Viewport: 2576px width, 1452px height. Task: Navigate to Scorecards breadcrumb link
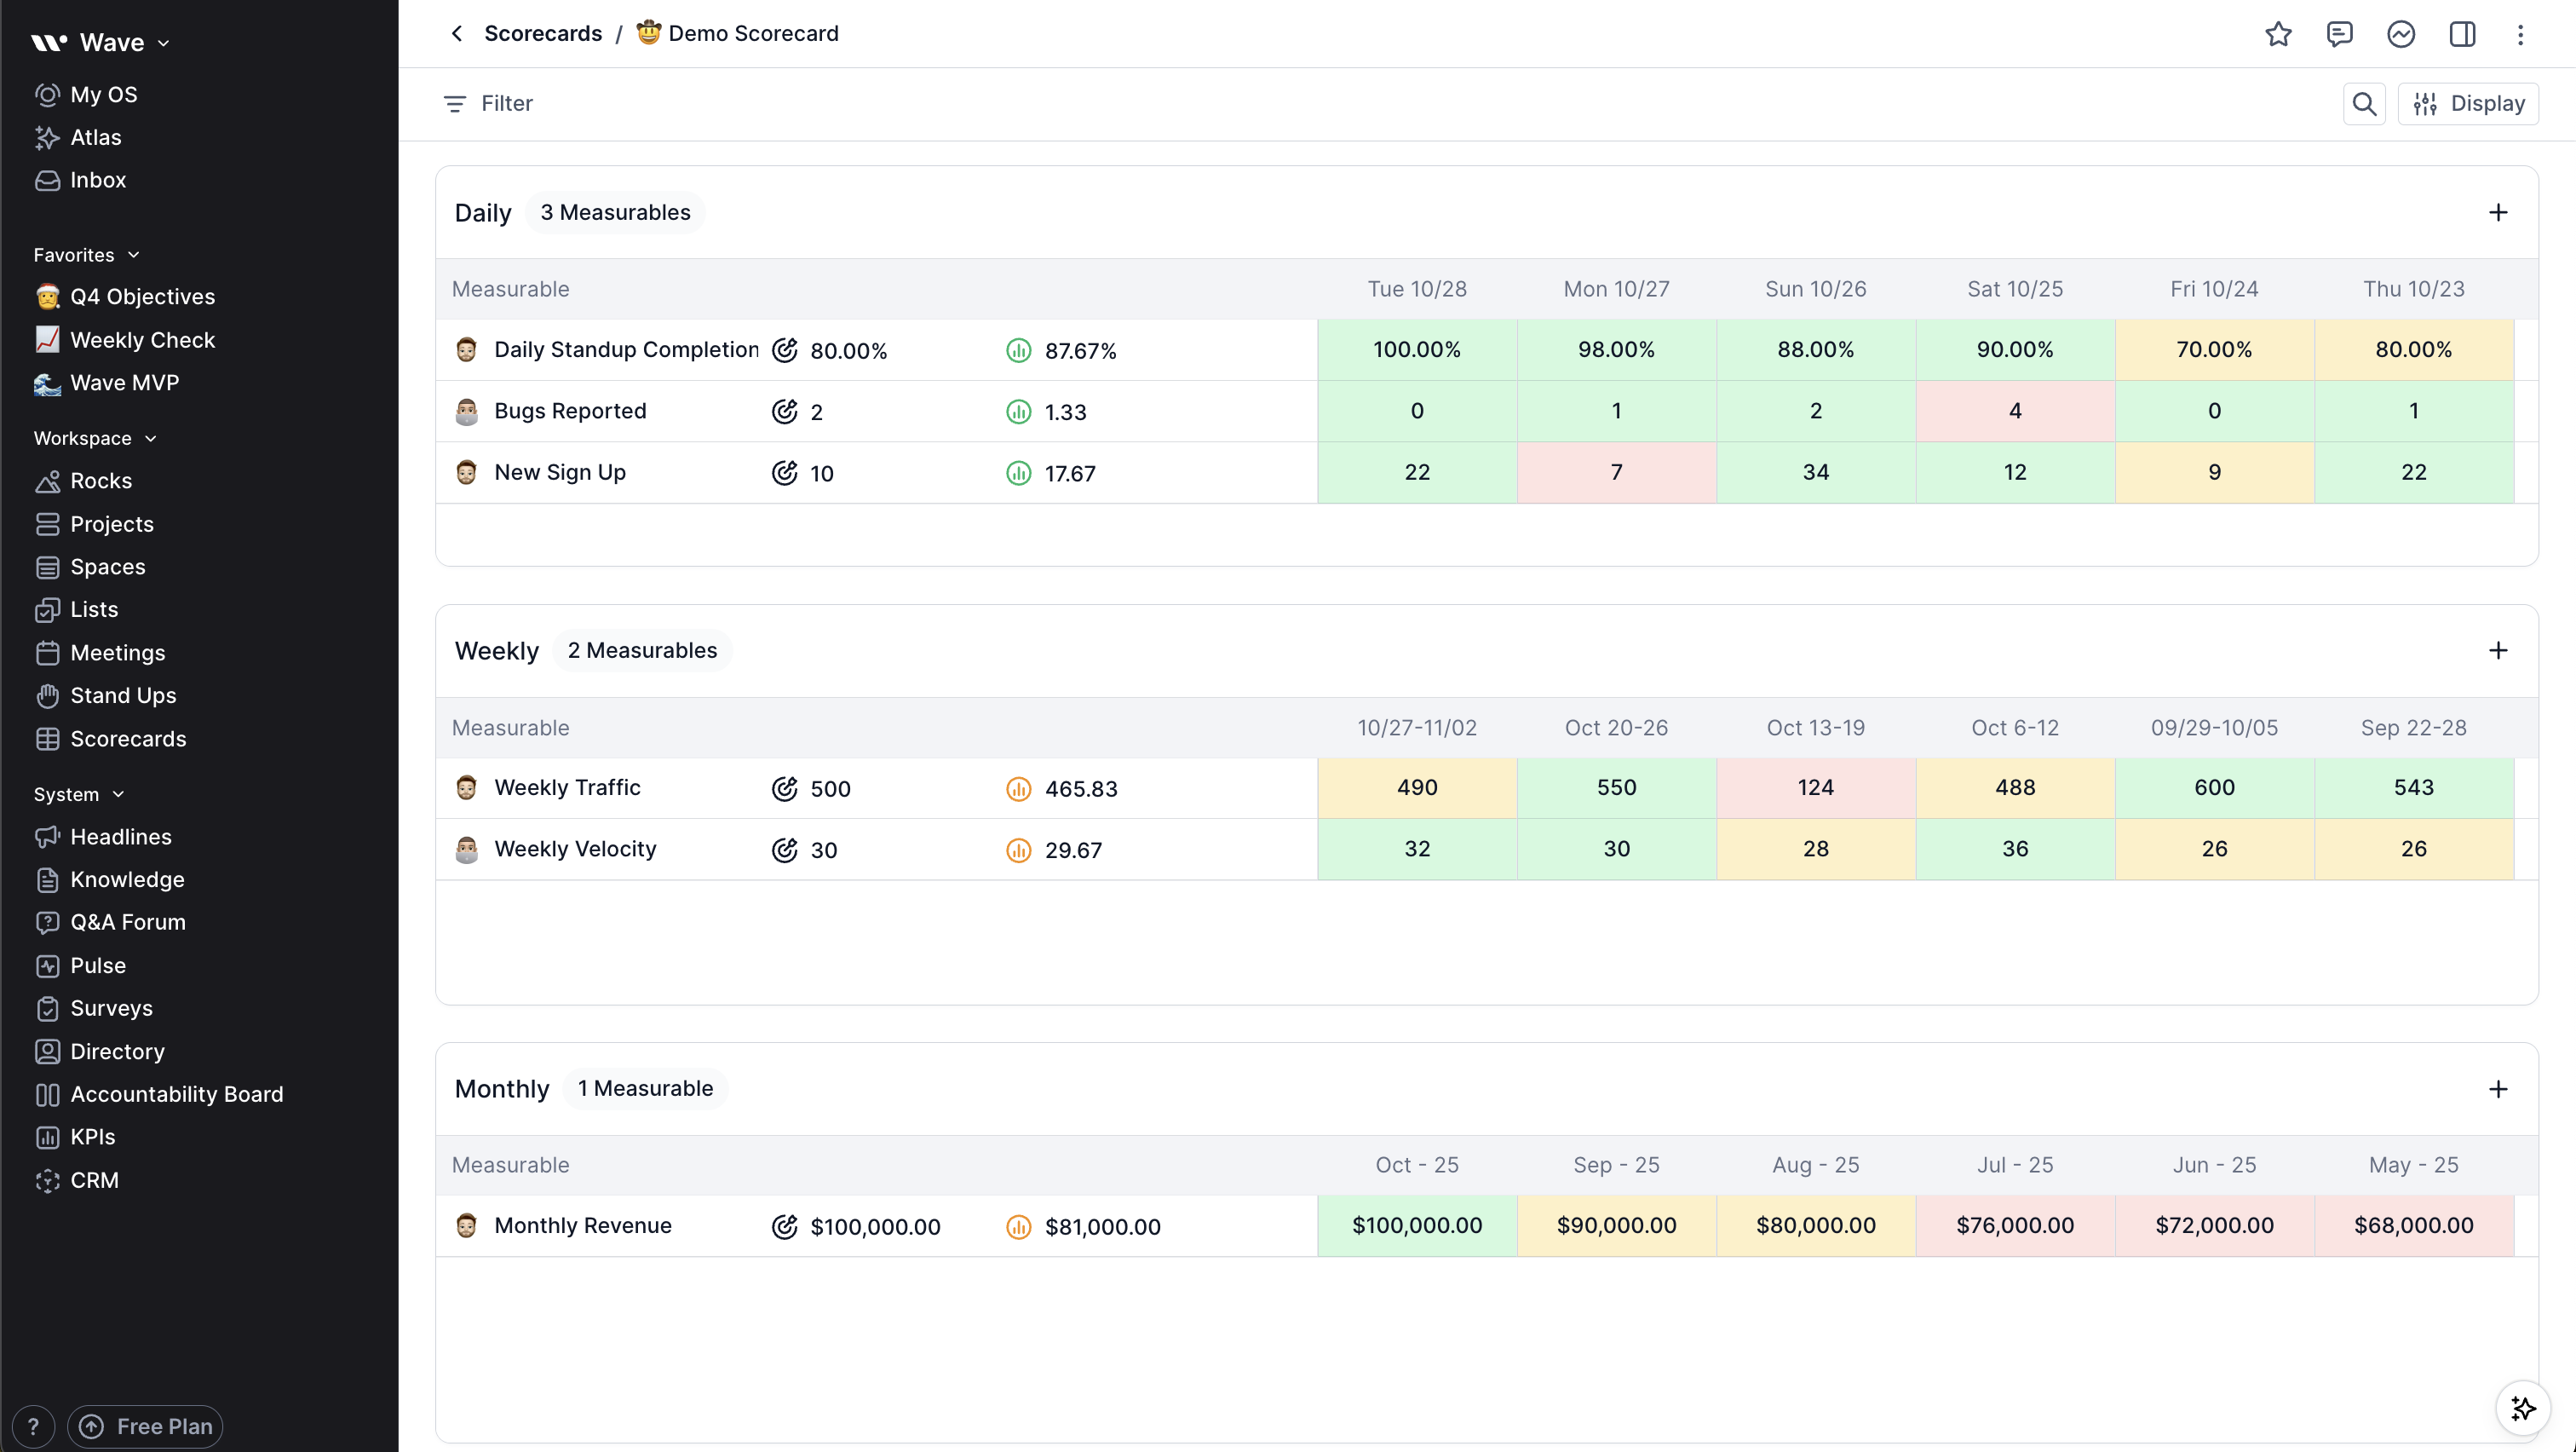tap(543, 33)
